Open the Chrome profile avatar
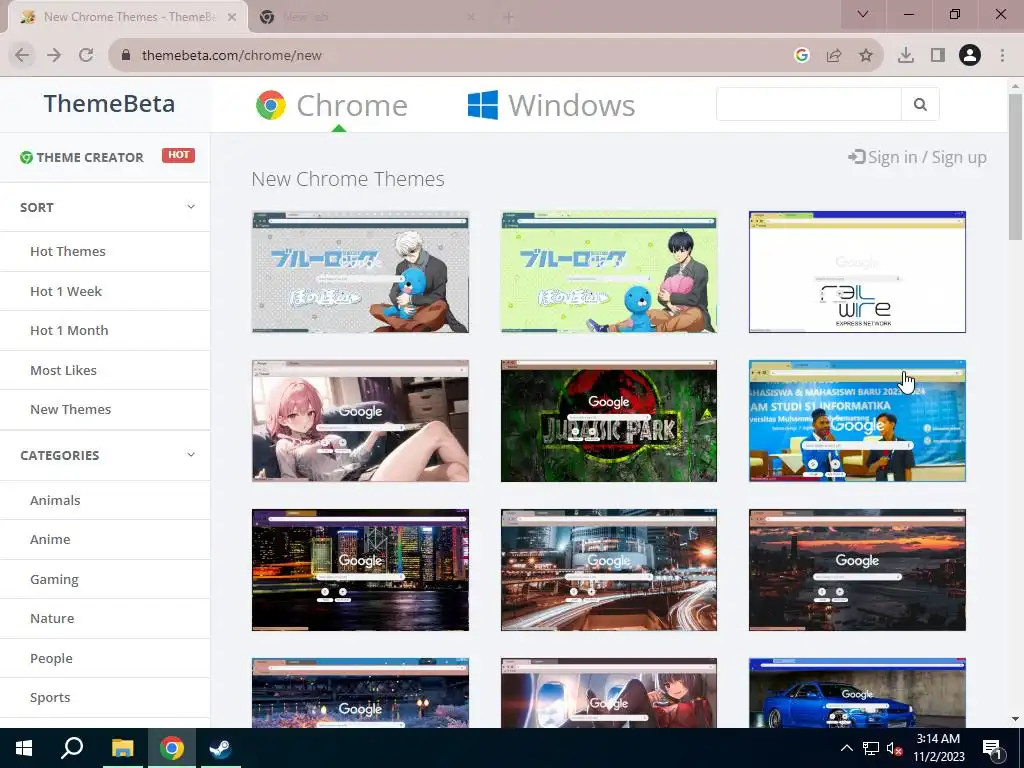Screen dimensions: 1024x768 coord(970,55)
